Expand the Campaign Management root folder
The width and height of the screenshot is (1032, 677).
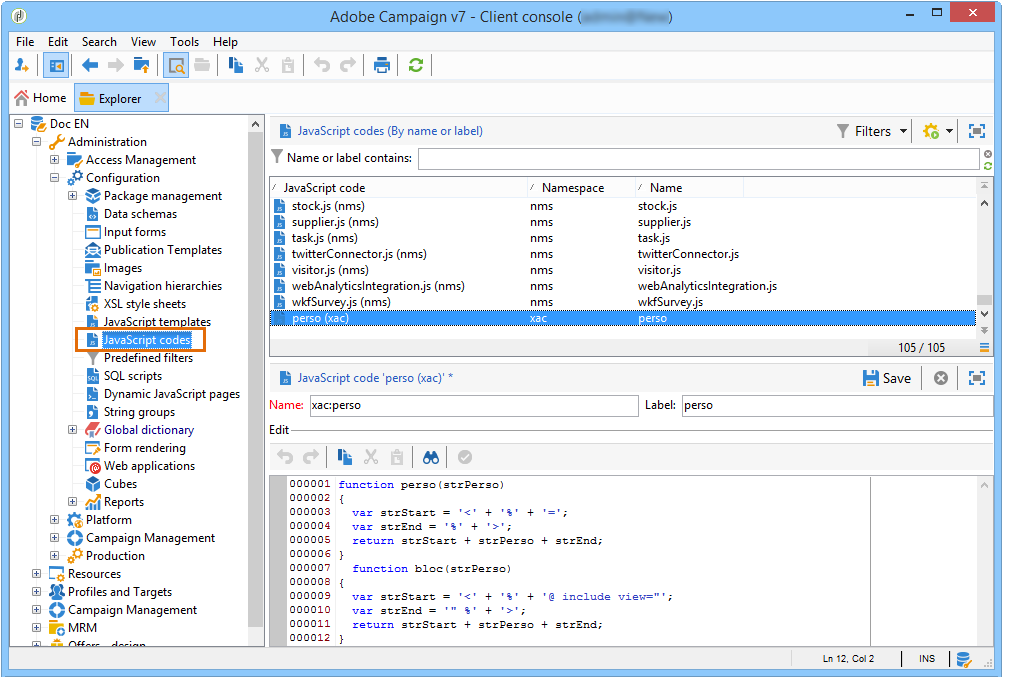(x=38, y=610)
